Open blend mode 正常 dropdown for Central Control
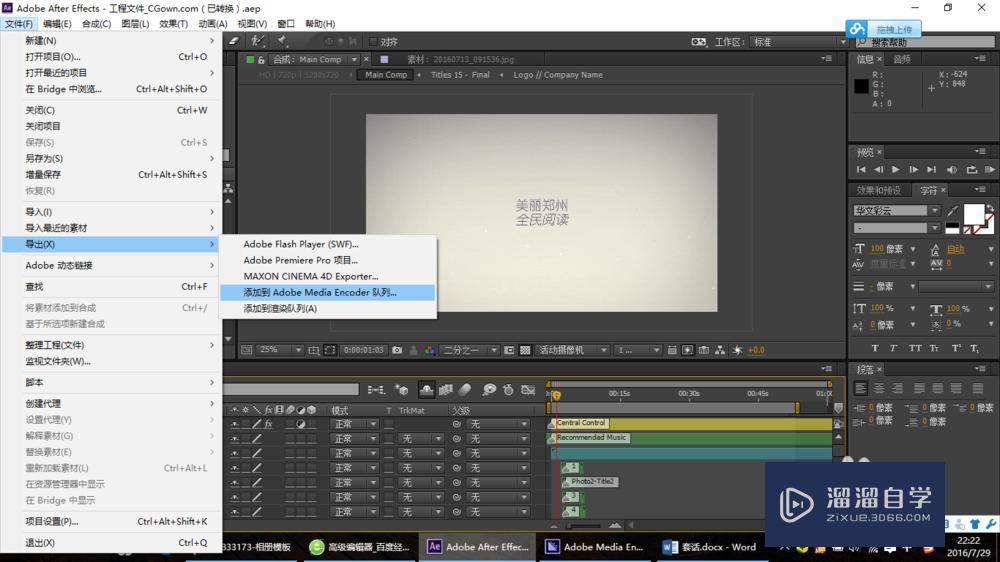 tap(354, 424)
